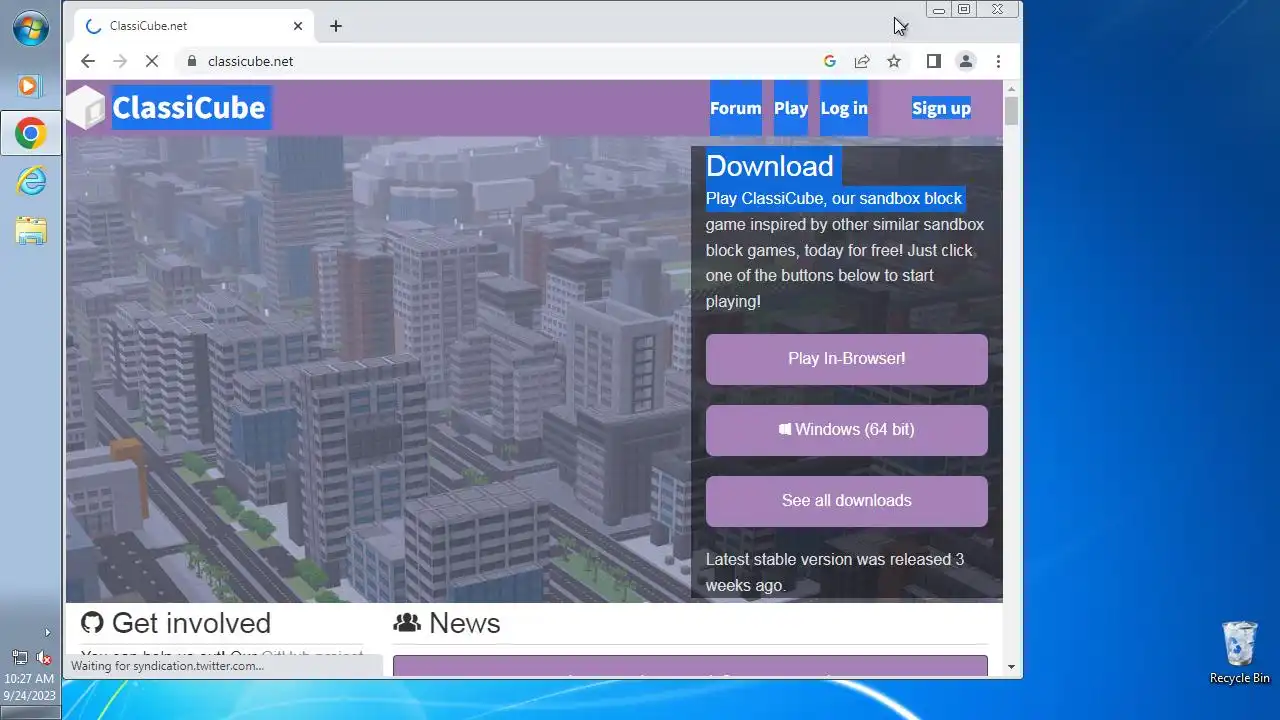Open the Google search icon in address bar
Image resolution: width=1280 pixels, height=720 pixels.
point(829,61)
